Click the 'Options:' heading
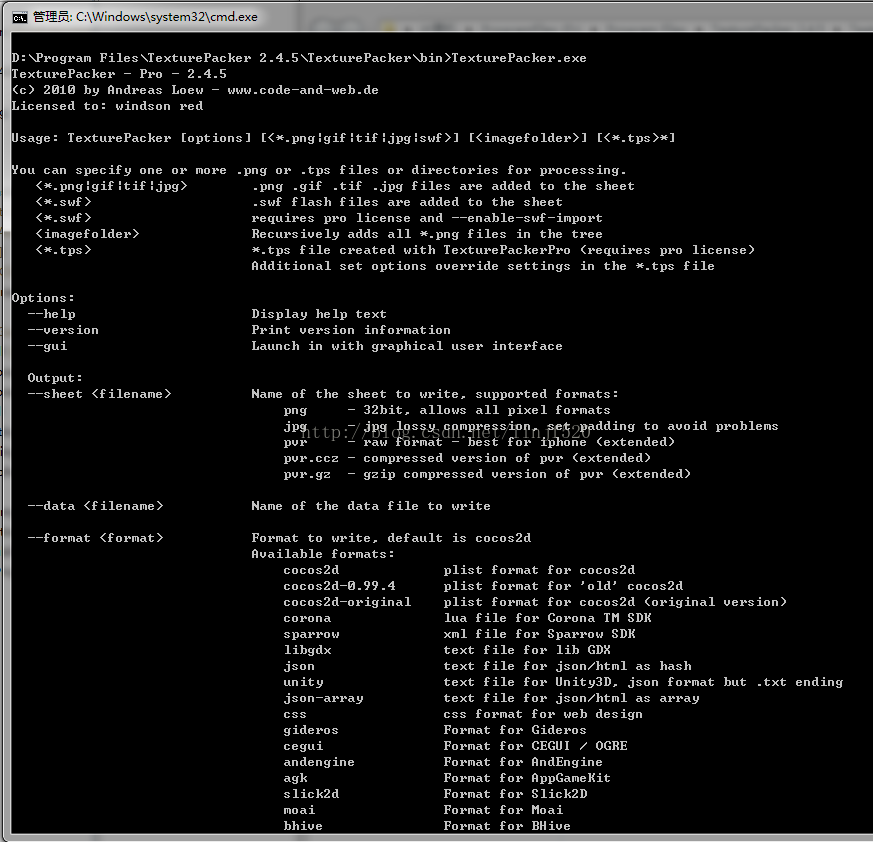The width and height of the screenshot is (873, 842). click(43, 298)
